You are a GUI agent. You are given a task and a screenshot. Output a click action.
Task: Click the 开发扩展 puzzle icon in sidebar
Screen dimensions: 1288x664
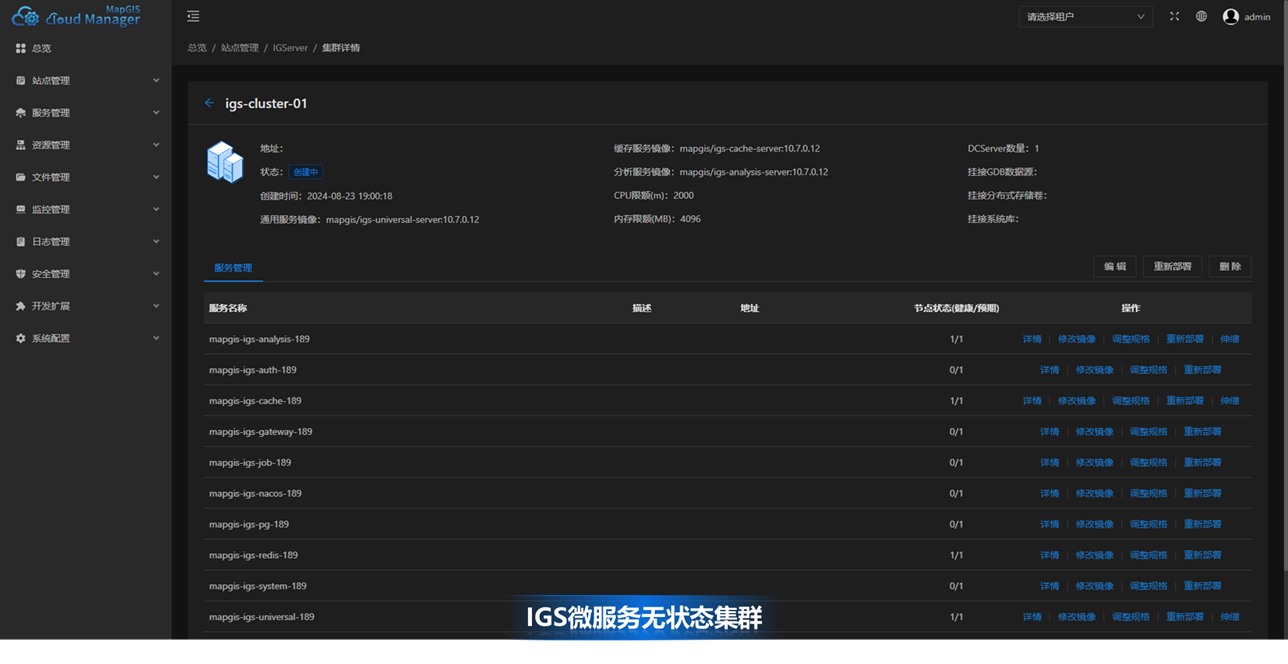coord(20,306)
